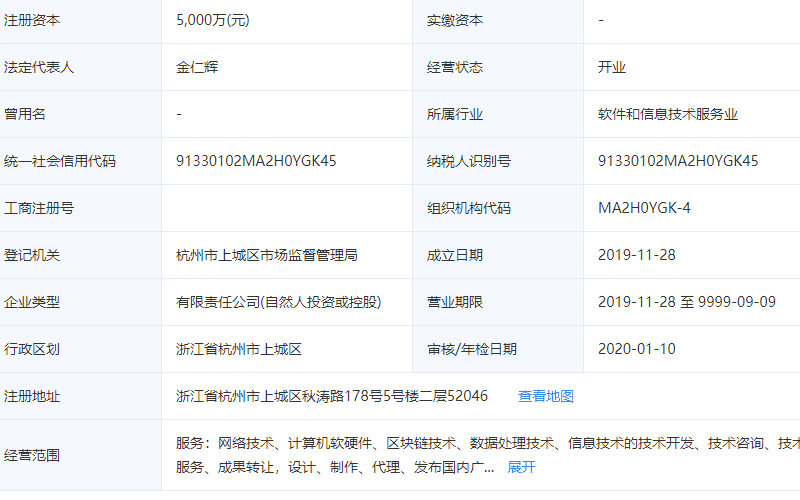The height and width of the screenshot is (500, 800).
Task: Select the 注册地址 label
Action: [32, 396]
